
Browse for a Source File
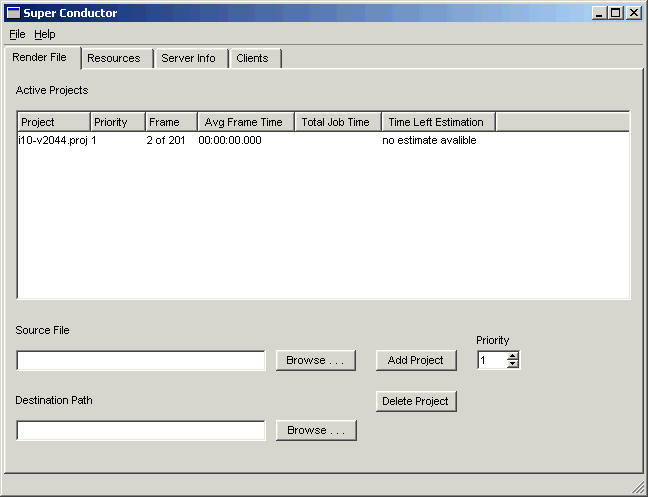tap(316, 360)
